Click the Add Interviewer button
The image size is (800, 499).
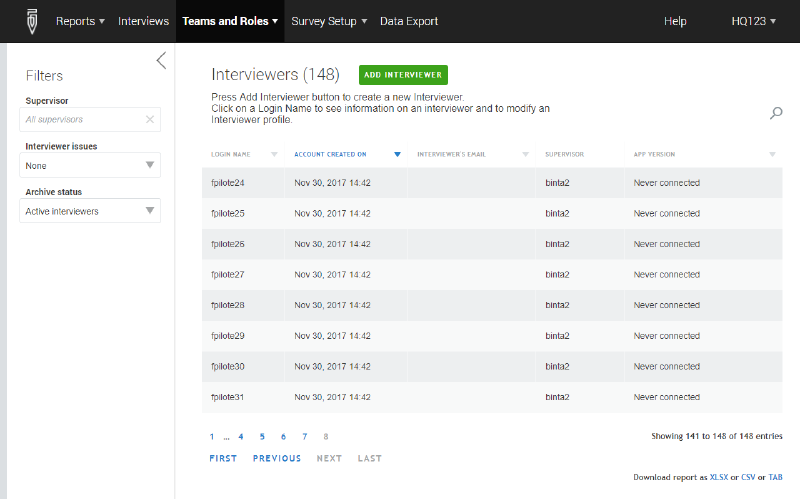[403, 75]
